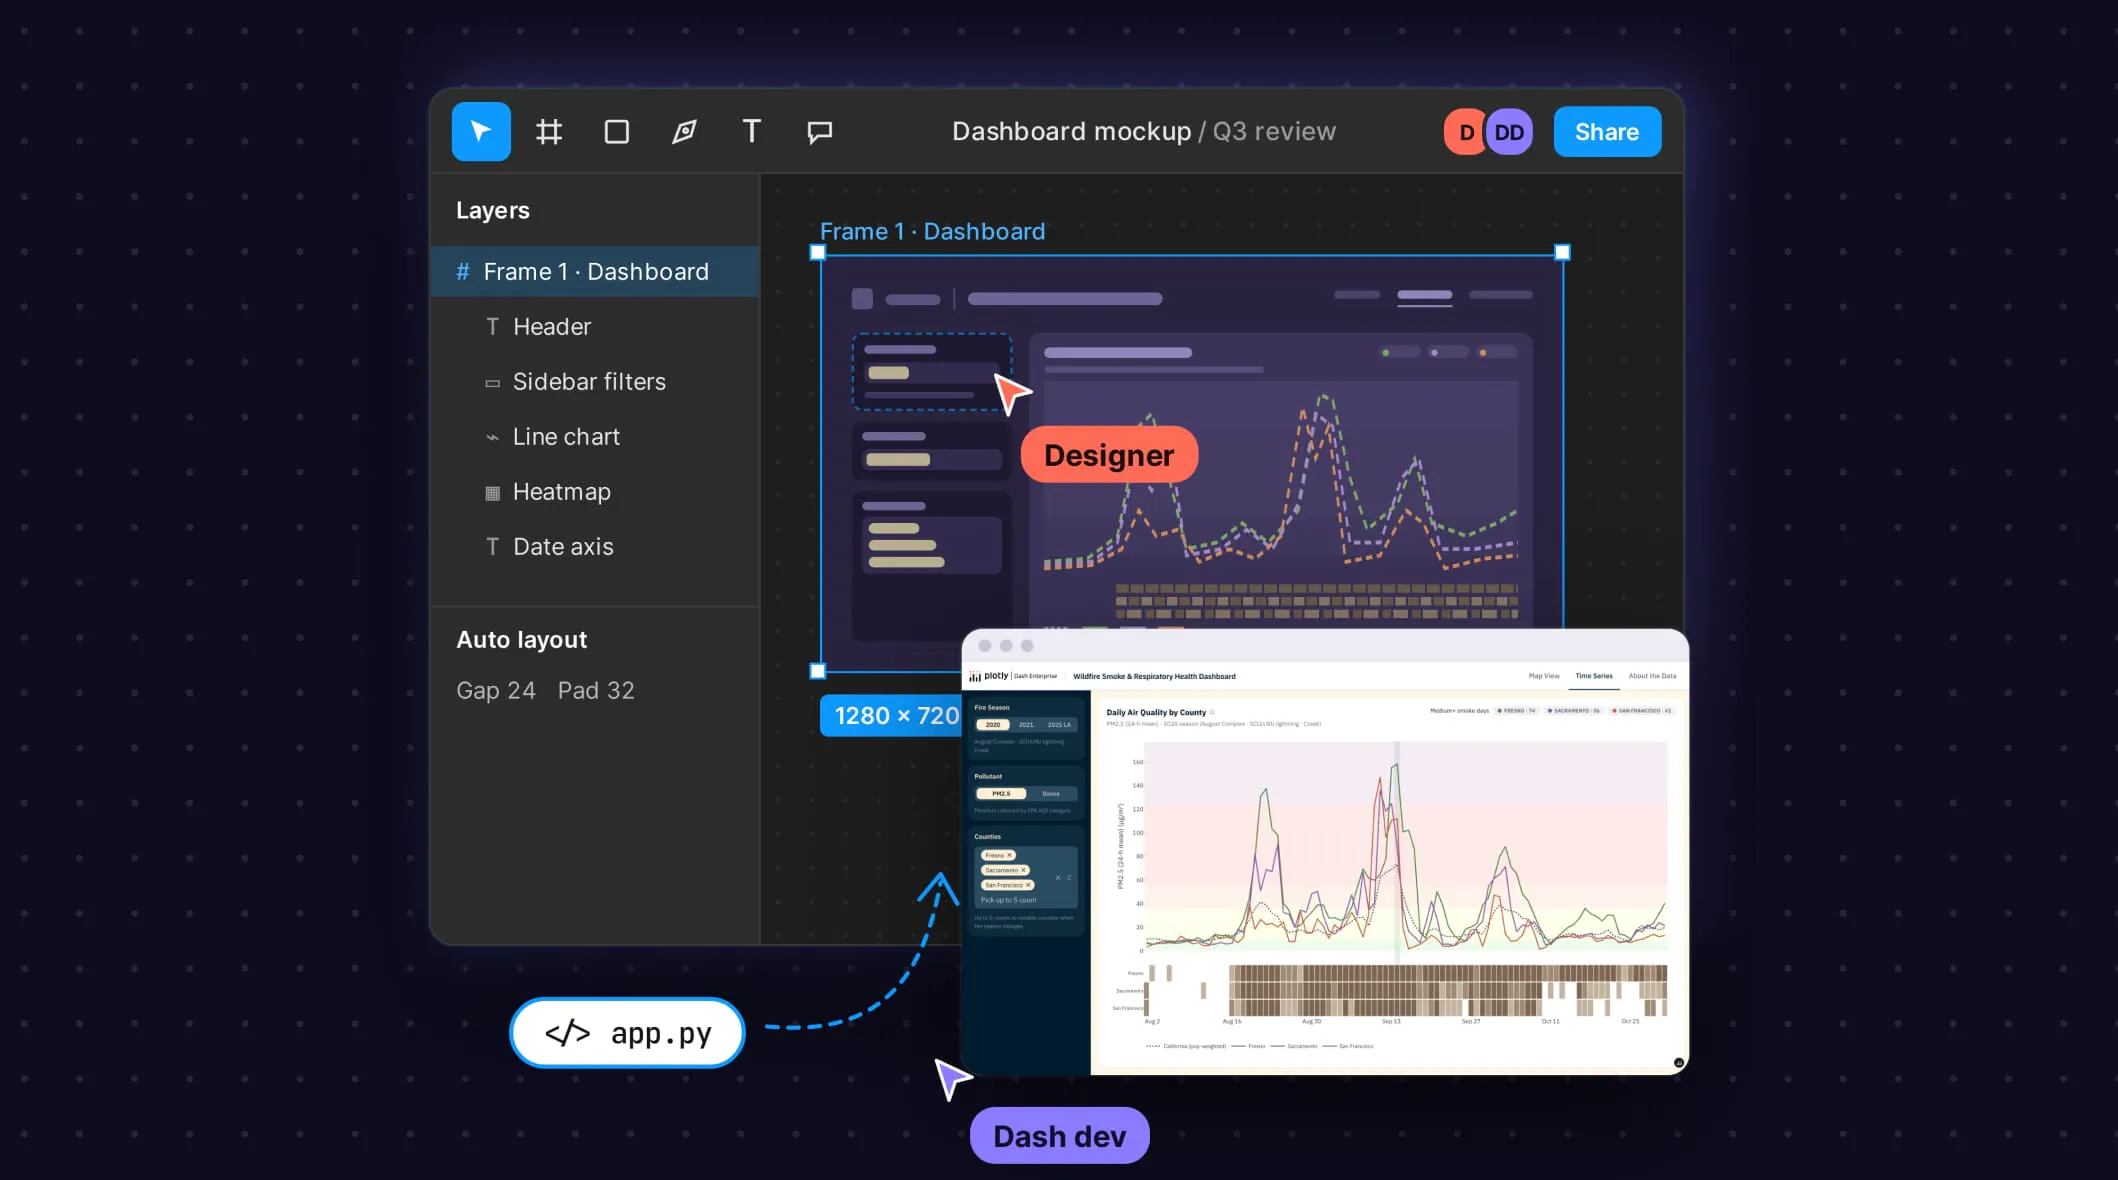The height and width of the screenshot is (1180, 2118).
Task: Click the purple DD collaborator avatar
Action: pyautogui.click(x=1509, y=132)
